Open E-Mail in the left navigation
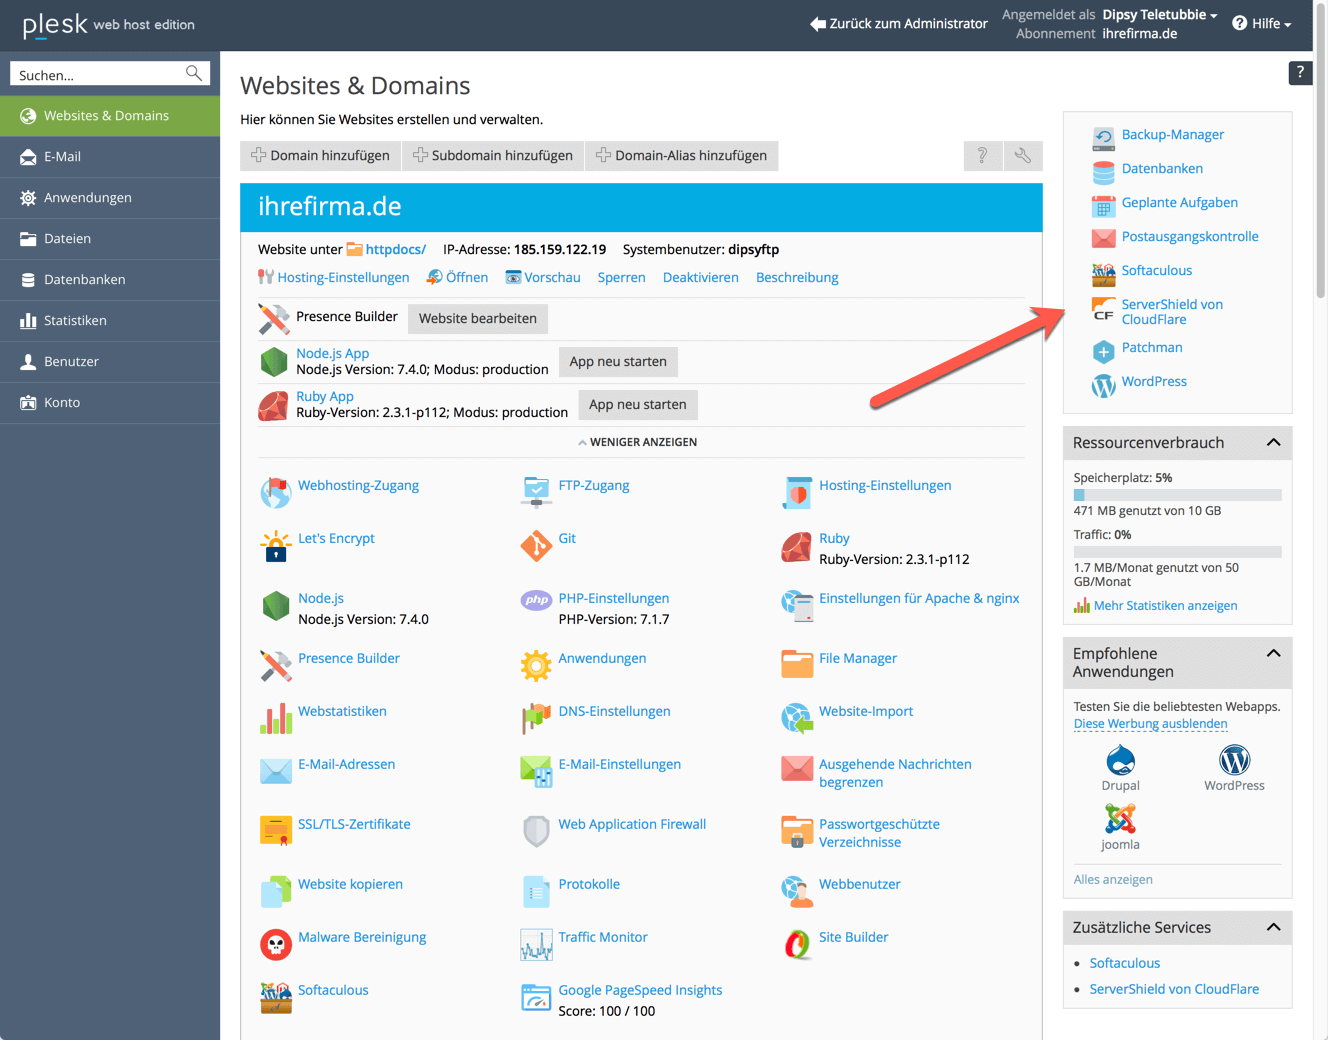 pos(62,157)
